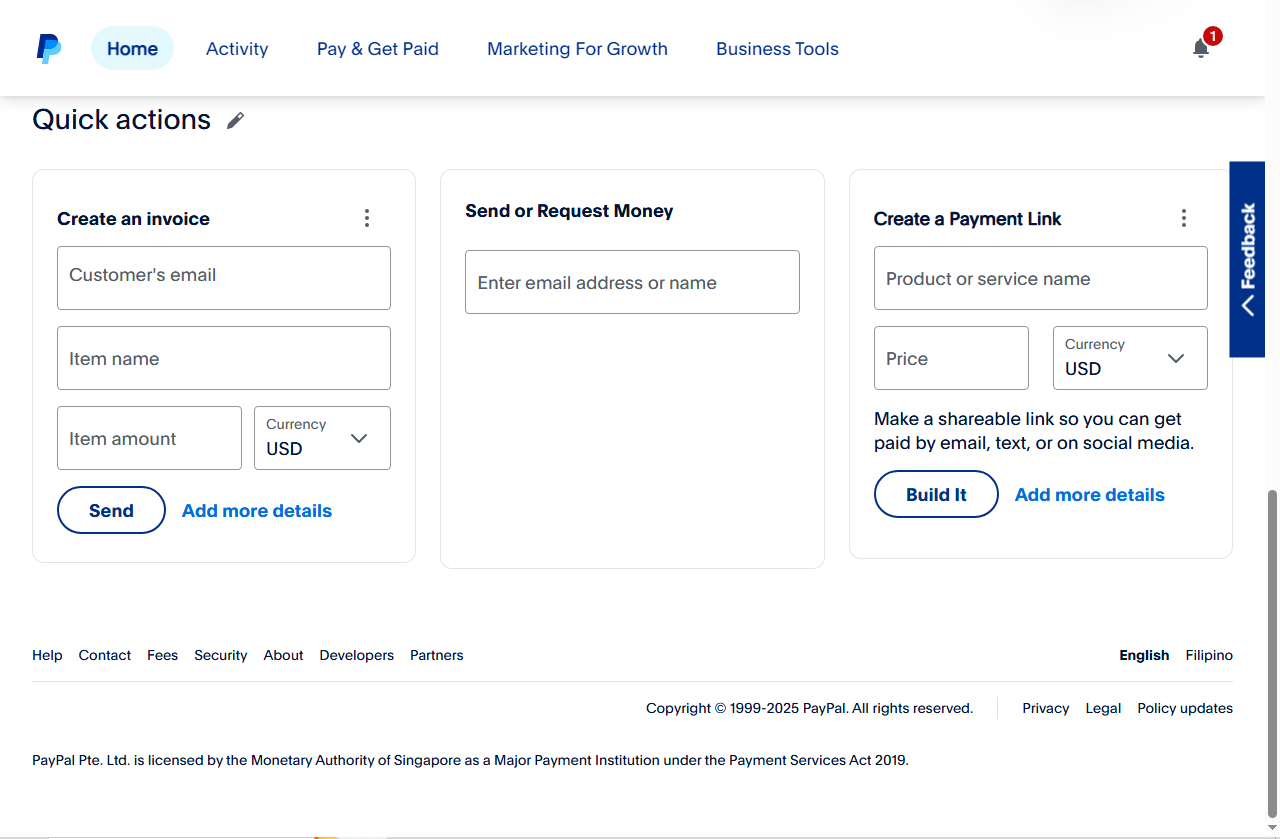Click the Quick actions heading
Screen dimensions: 1280x839
point(122,120)
